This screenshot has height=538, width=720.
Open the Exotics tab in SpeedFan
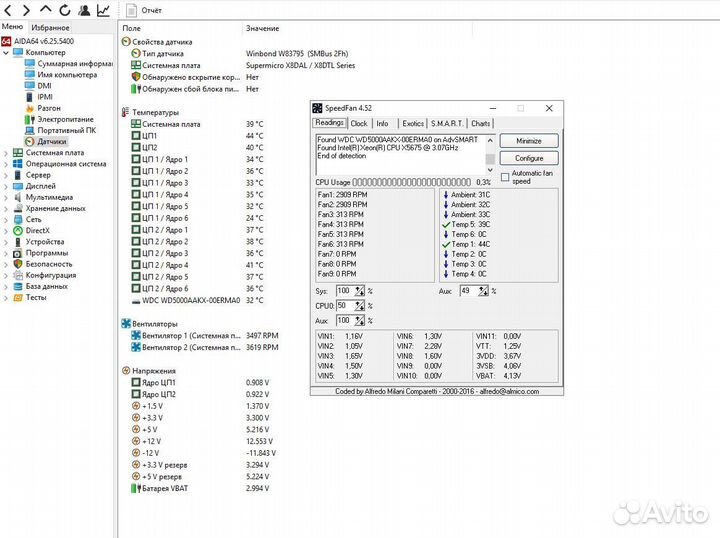[413, 123]
